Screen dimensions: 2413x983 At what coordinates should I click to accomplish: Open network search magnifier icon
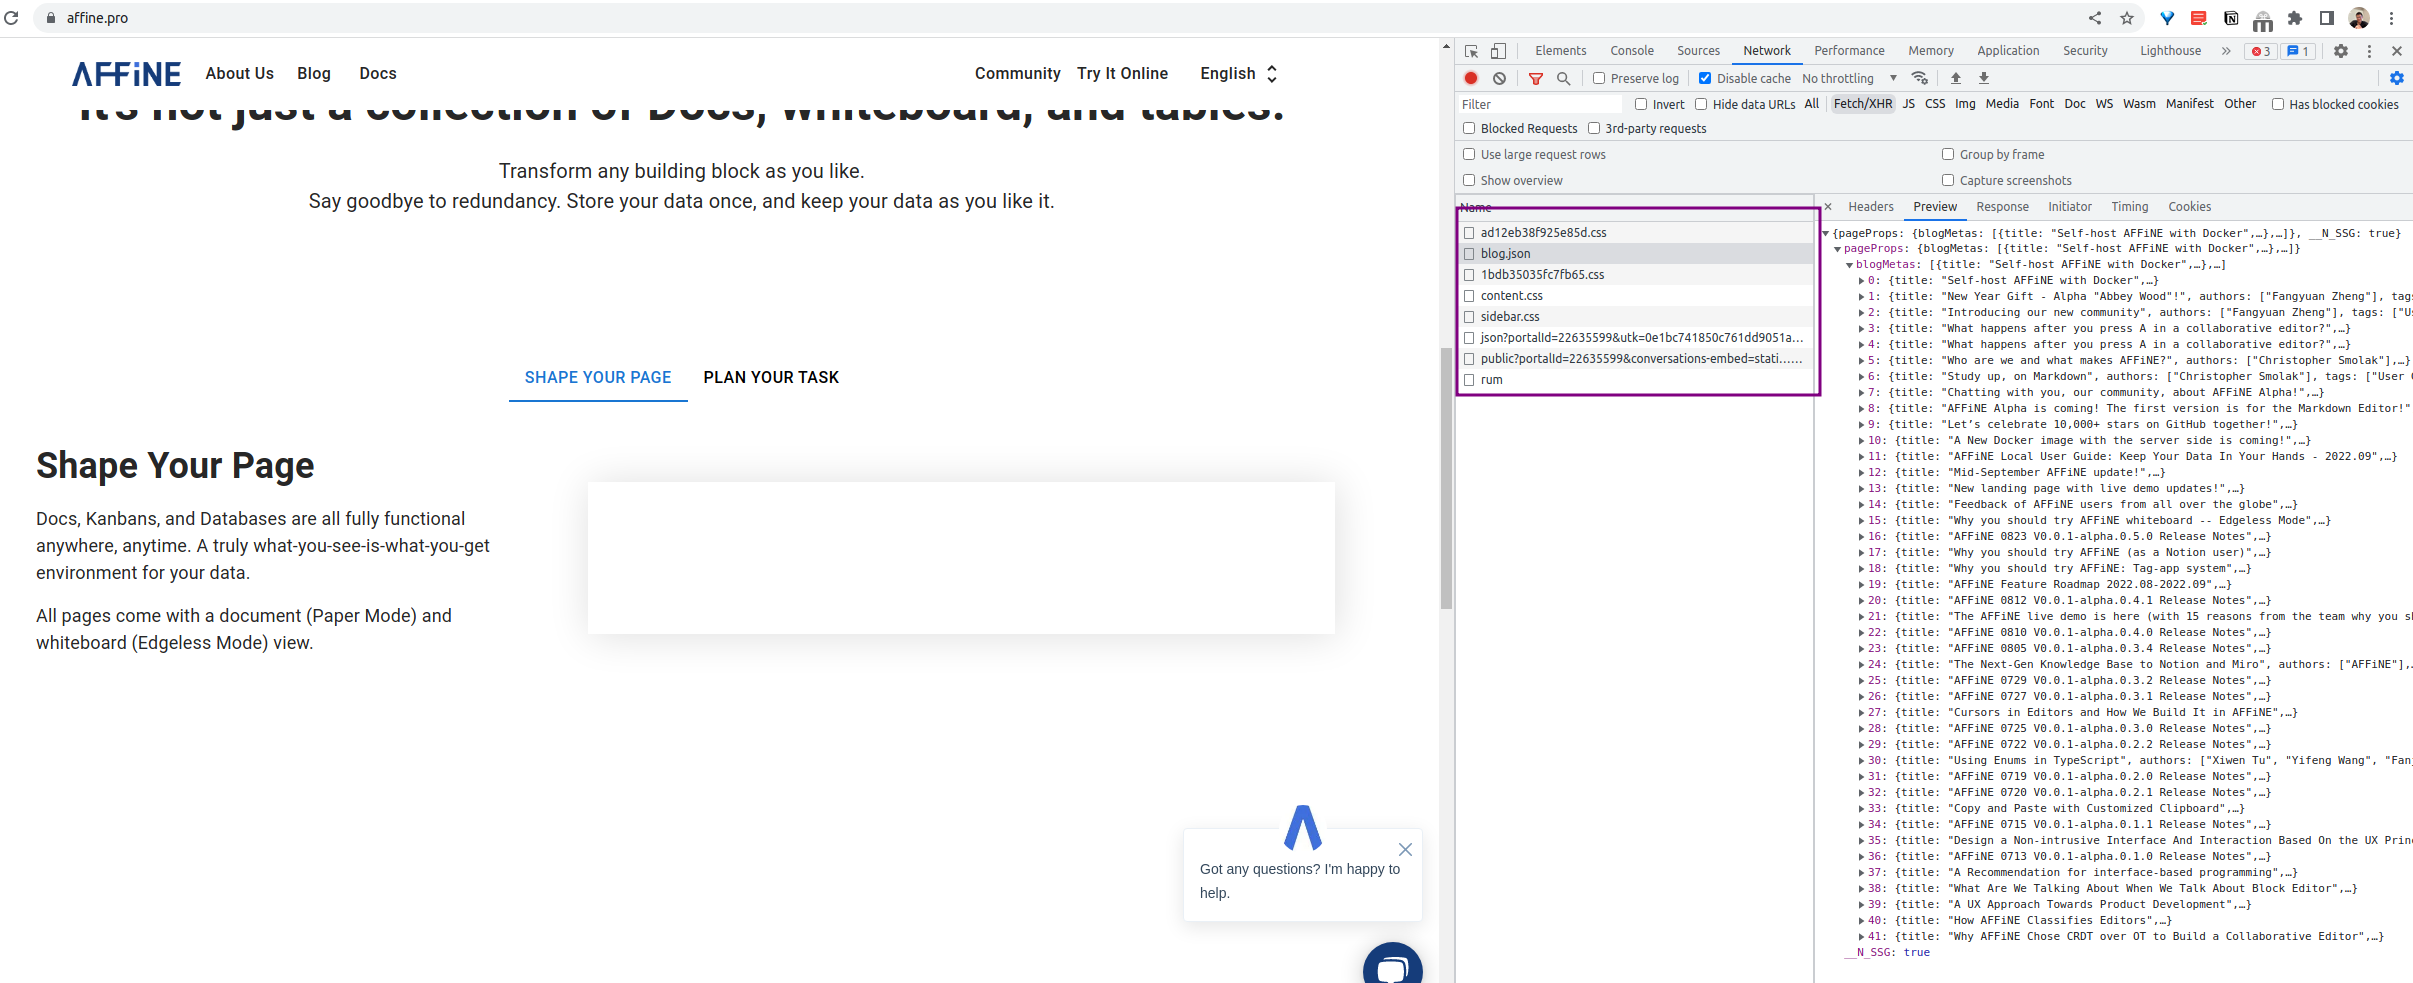coord(1564,78)
